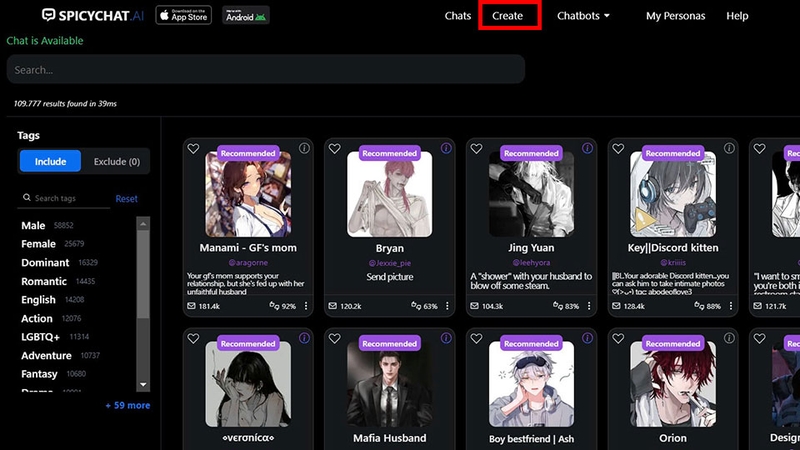Reset the tag filters
The height and width of the screenshot is (450, 800).
[x=127, y=198]
